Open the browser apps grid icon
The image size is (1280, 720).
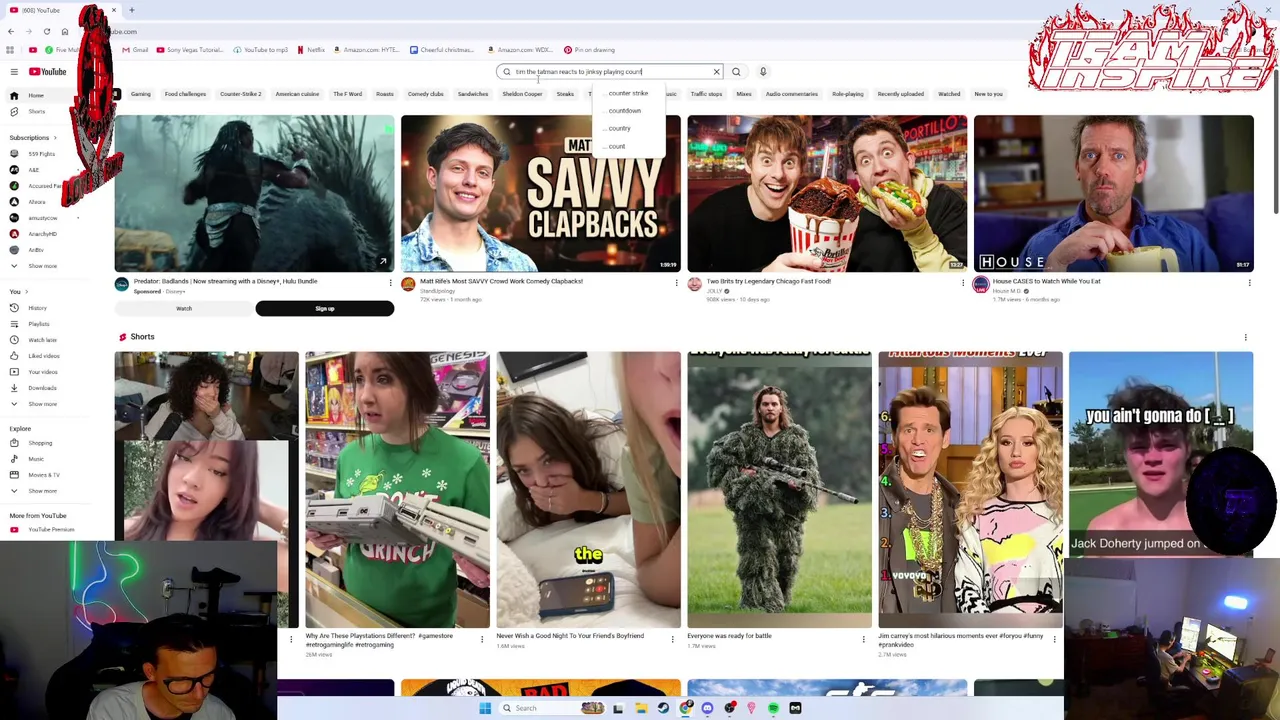point(10,50)
